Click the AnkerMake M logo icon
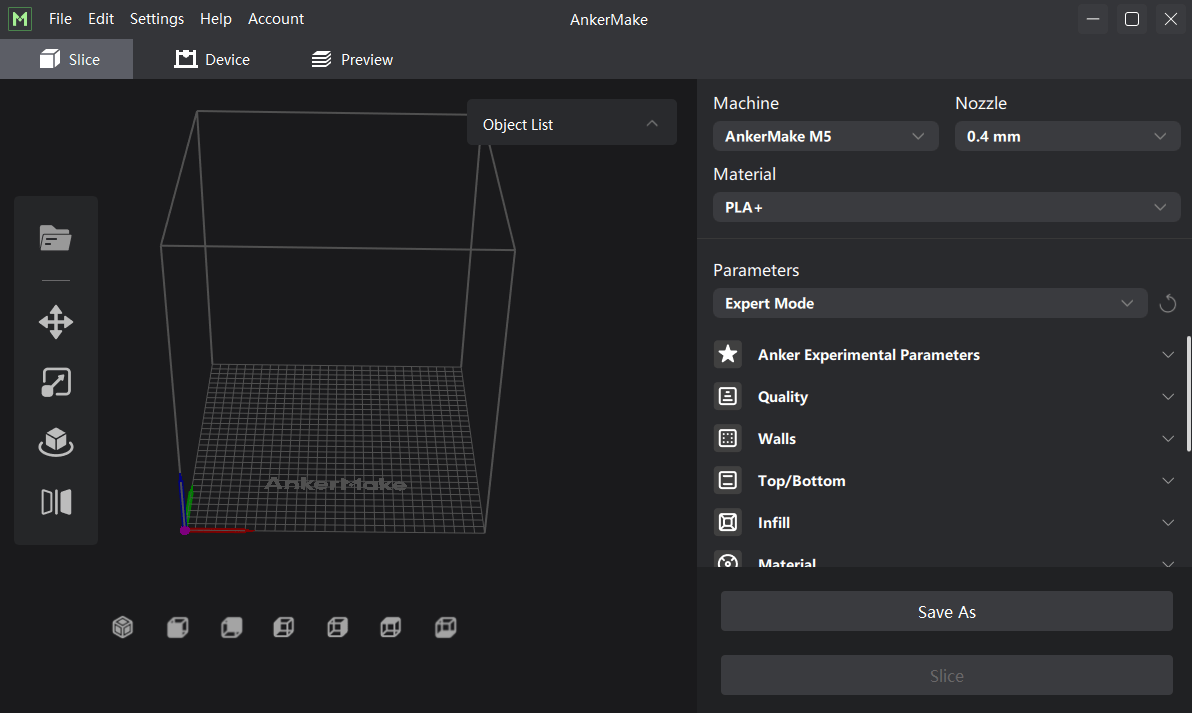Viewport: 1192px width, 713px height. 20,19
